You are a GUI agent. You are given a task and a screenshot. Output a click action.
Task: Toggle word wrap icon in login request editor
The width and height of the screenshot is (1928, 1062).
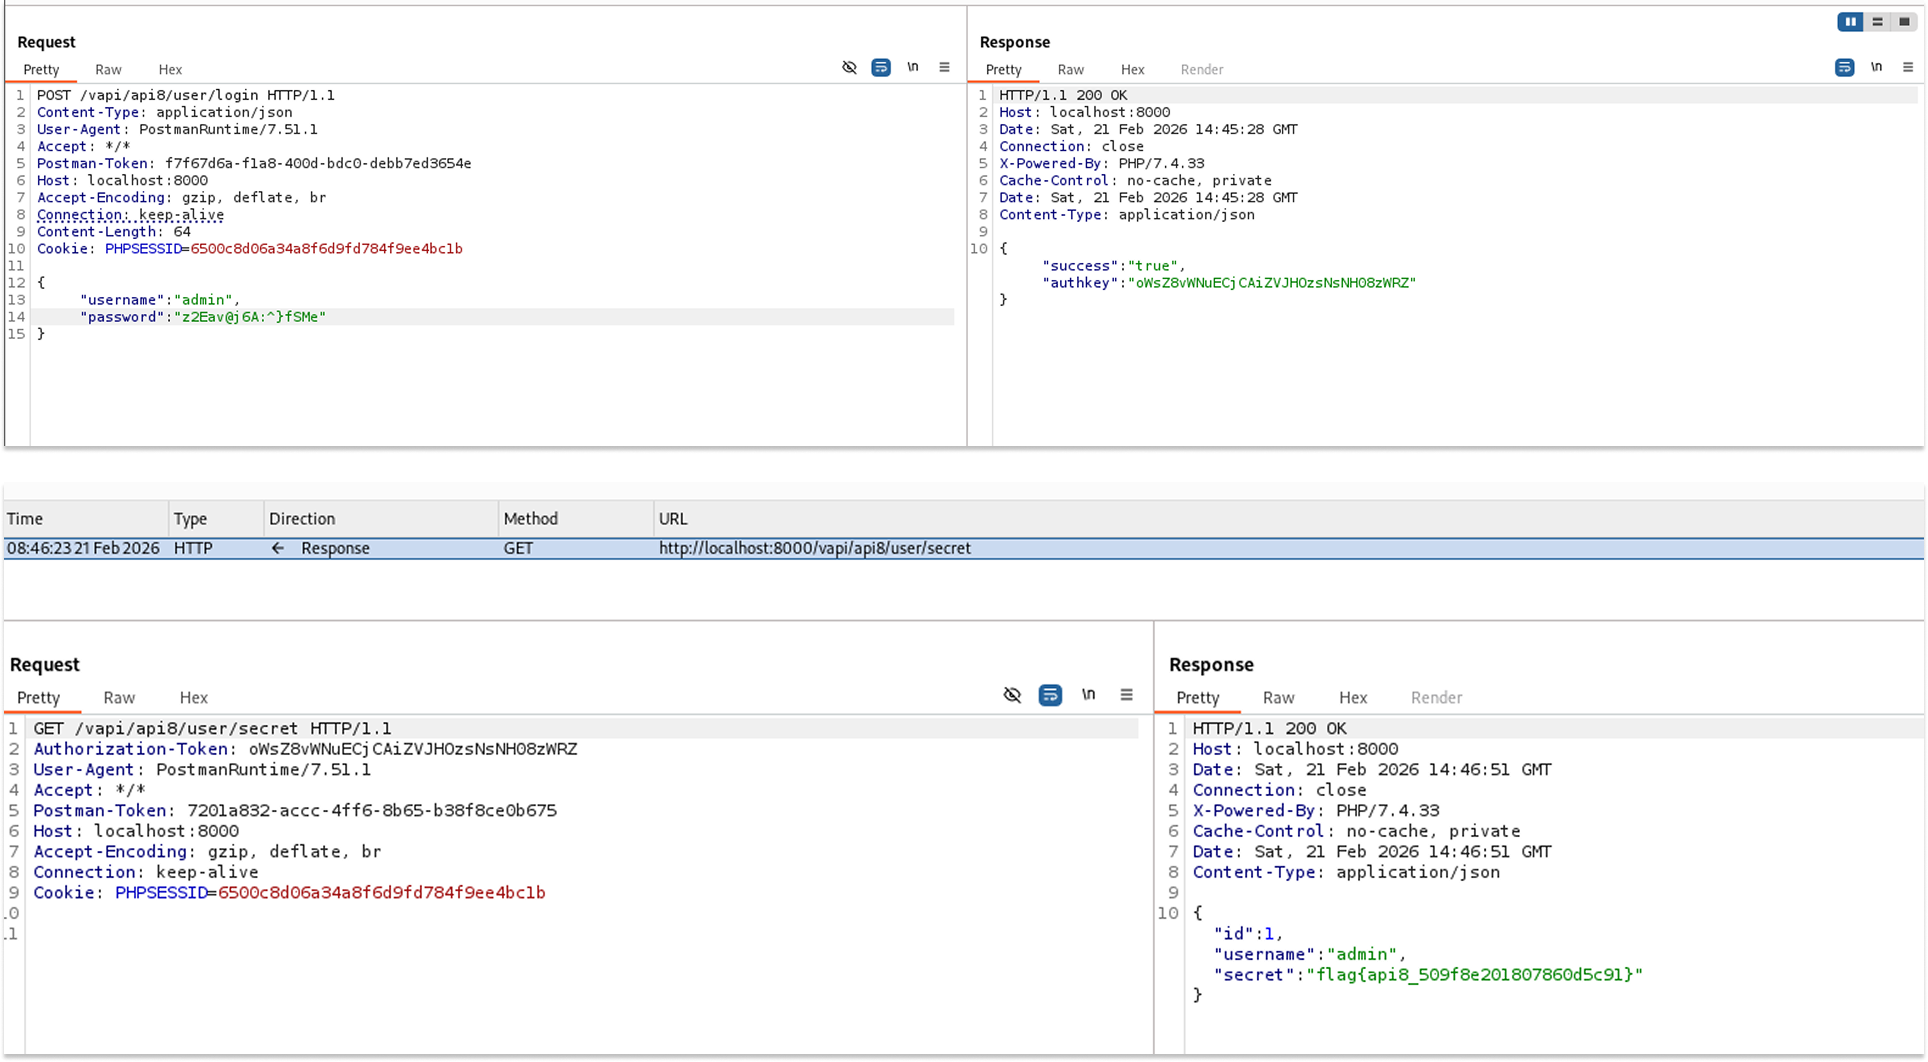coord(881,67)
